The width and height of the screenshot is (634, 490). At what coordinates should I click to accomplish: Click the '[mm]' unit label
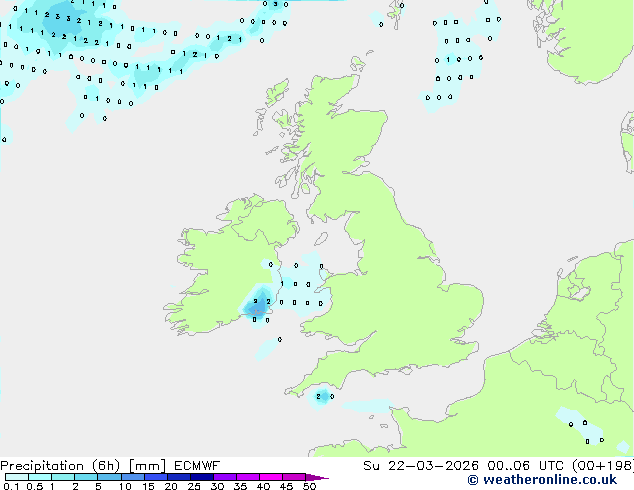pos(147,466)
